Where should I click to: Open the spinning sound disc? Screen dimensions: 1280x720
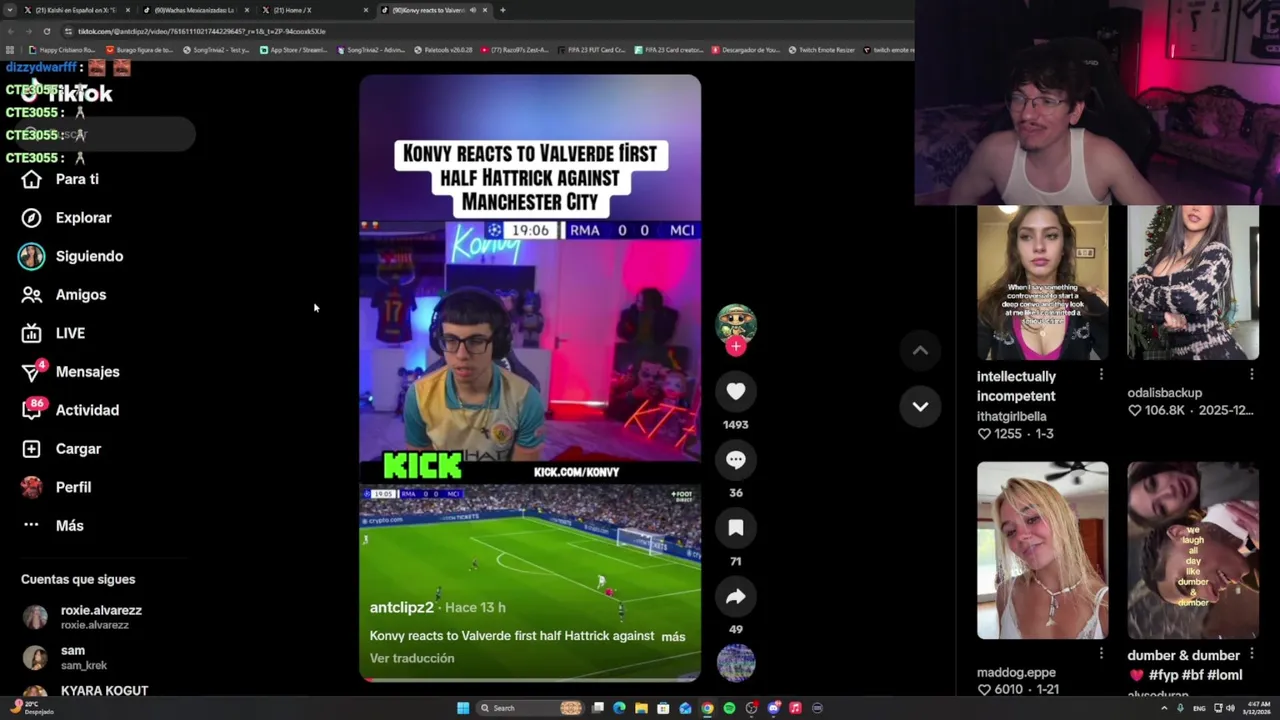click(x=736, y=663)
